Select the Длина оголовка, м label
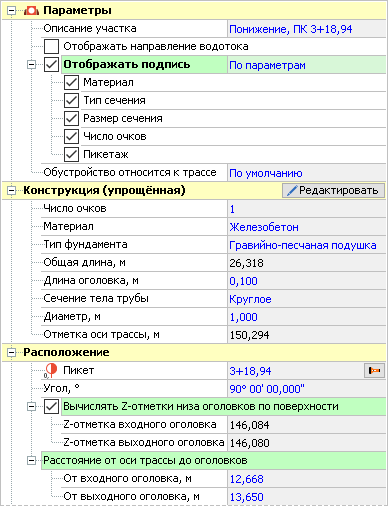Viewport: 388px width, 506px height. [91, 280]
